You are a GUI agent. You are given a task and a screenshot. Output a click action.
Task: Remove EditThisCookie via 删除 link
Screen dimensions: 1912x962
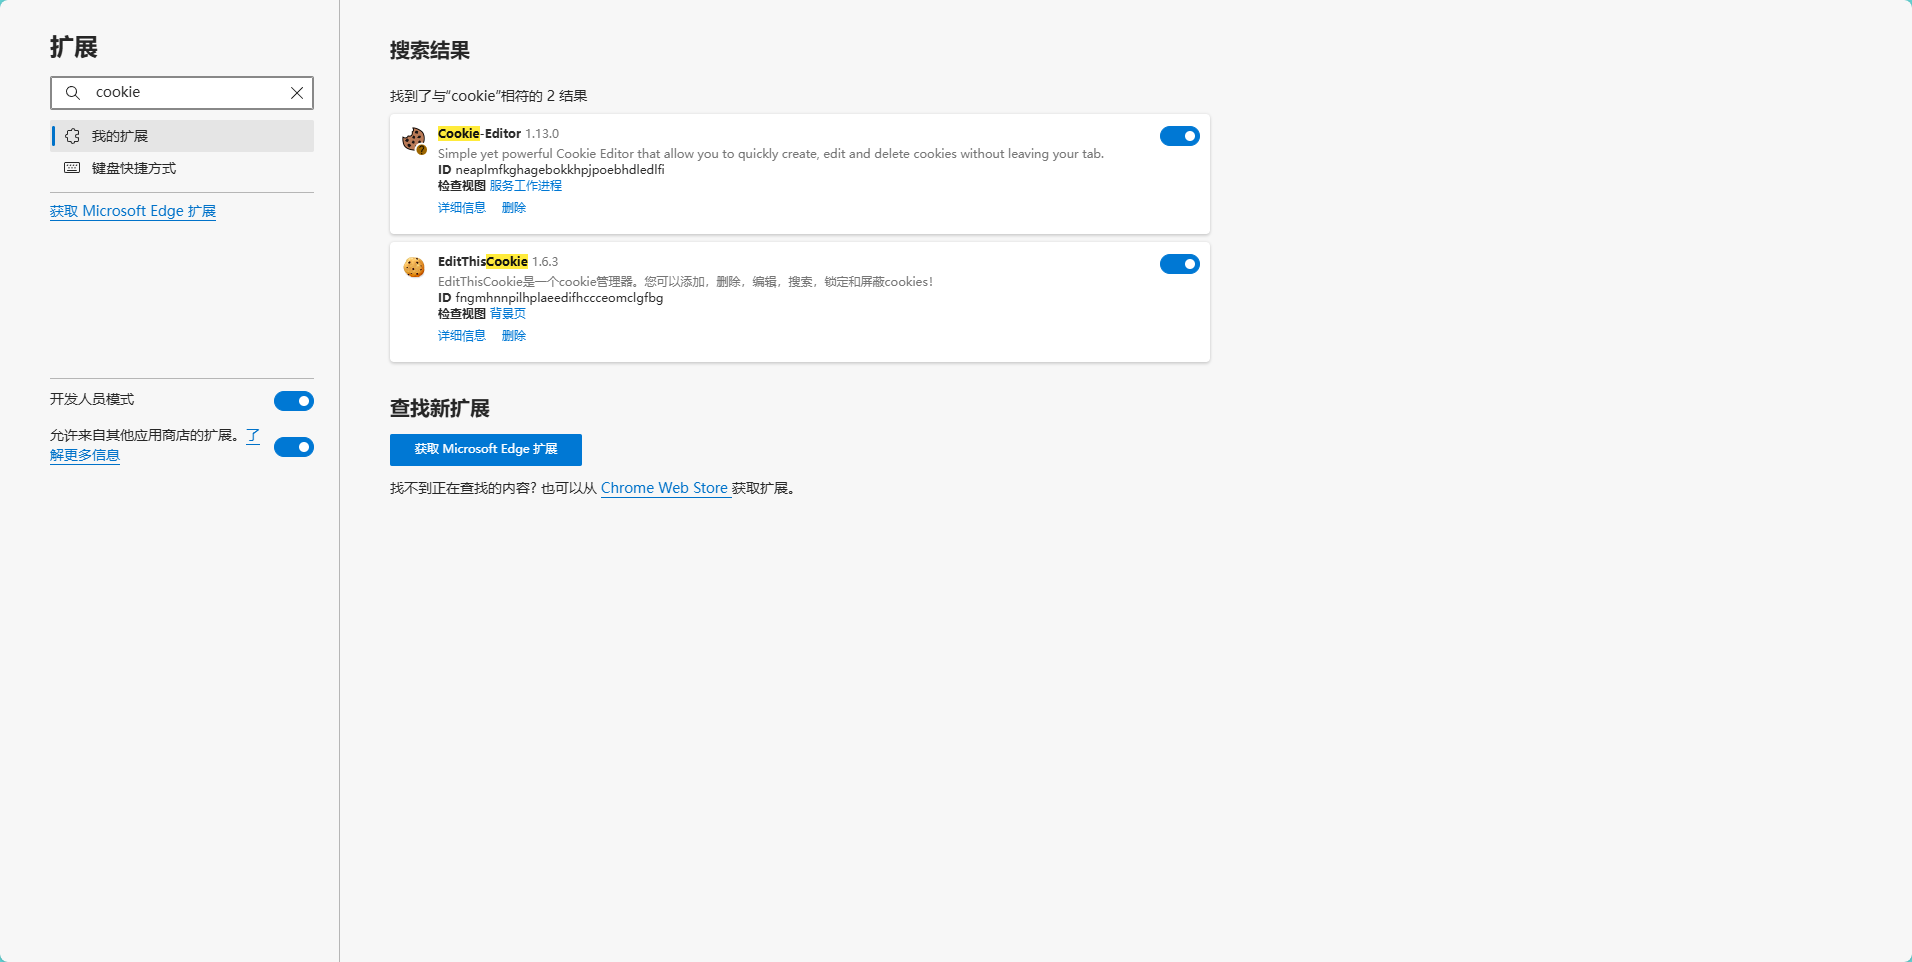click(x=514, y=336)
